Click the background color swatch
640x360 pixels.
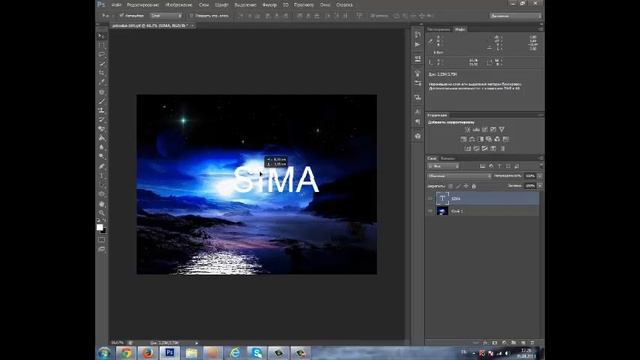point(103,231)
